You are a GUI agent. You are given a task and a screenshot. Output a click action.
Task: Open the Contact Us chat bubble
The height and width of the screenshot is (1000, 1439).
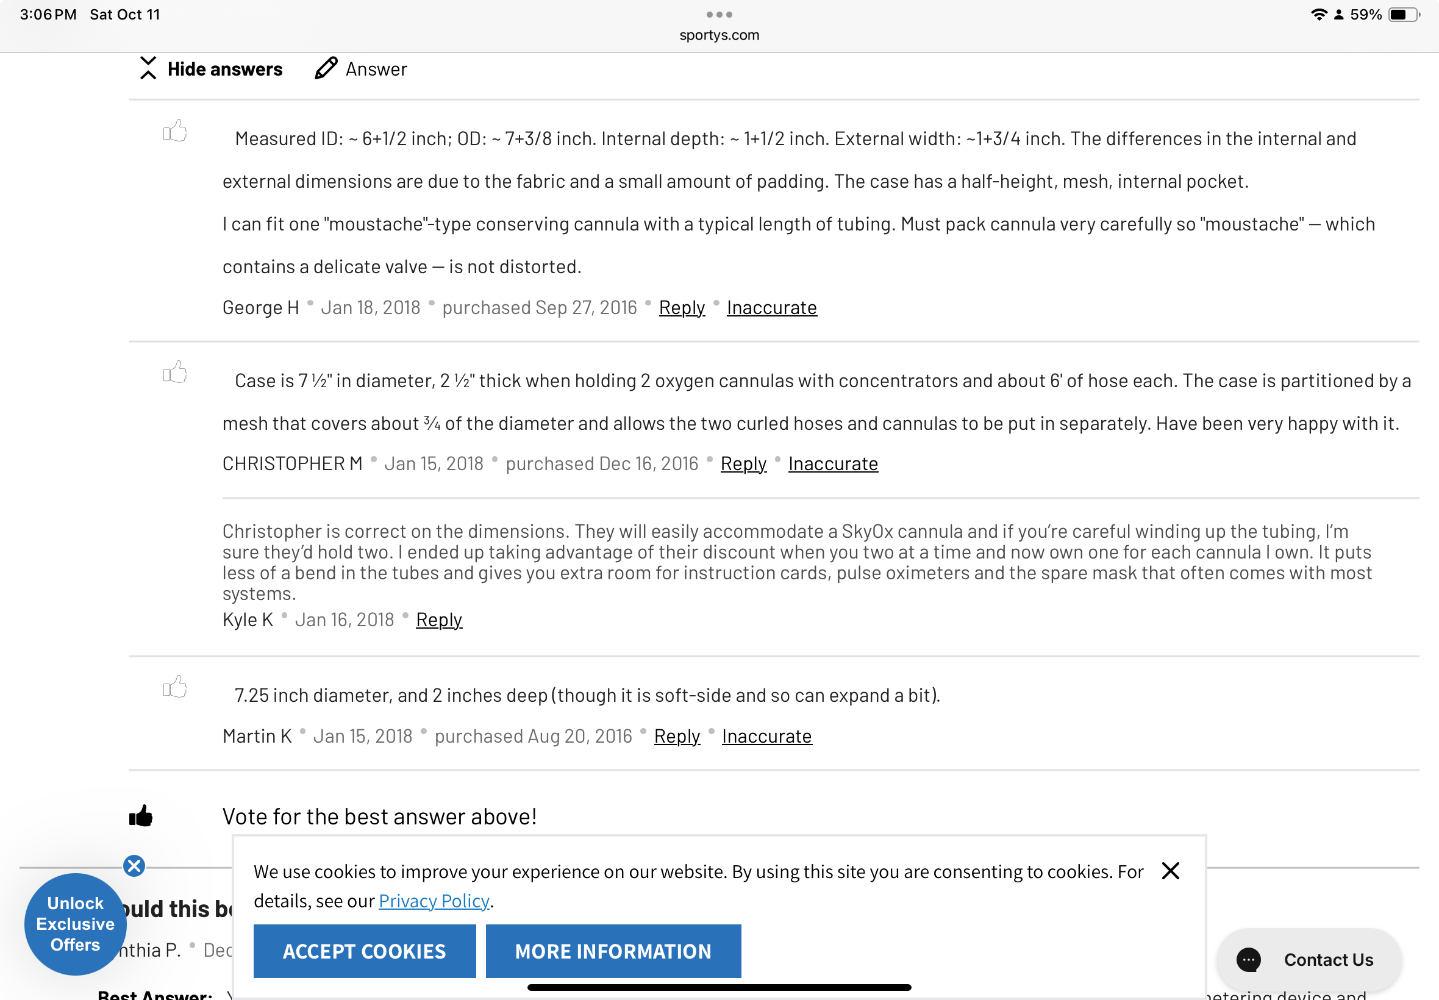[x=1308, y=960]
